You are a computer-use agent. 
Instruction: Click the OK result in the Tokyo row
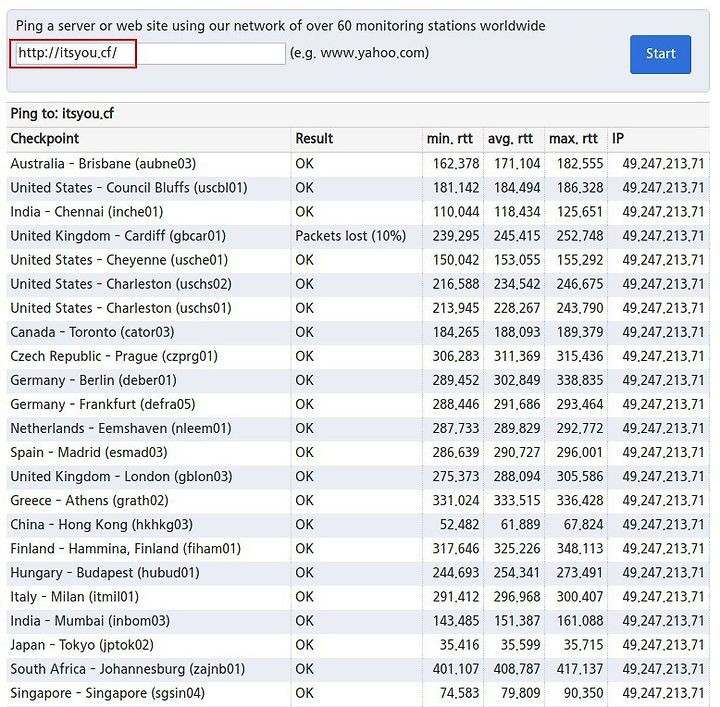click(304, 645)
